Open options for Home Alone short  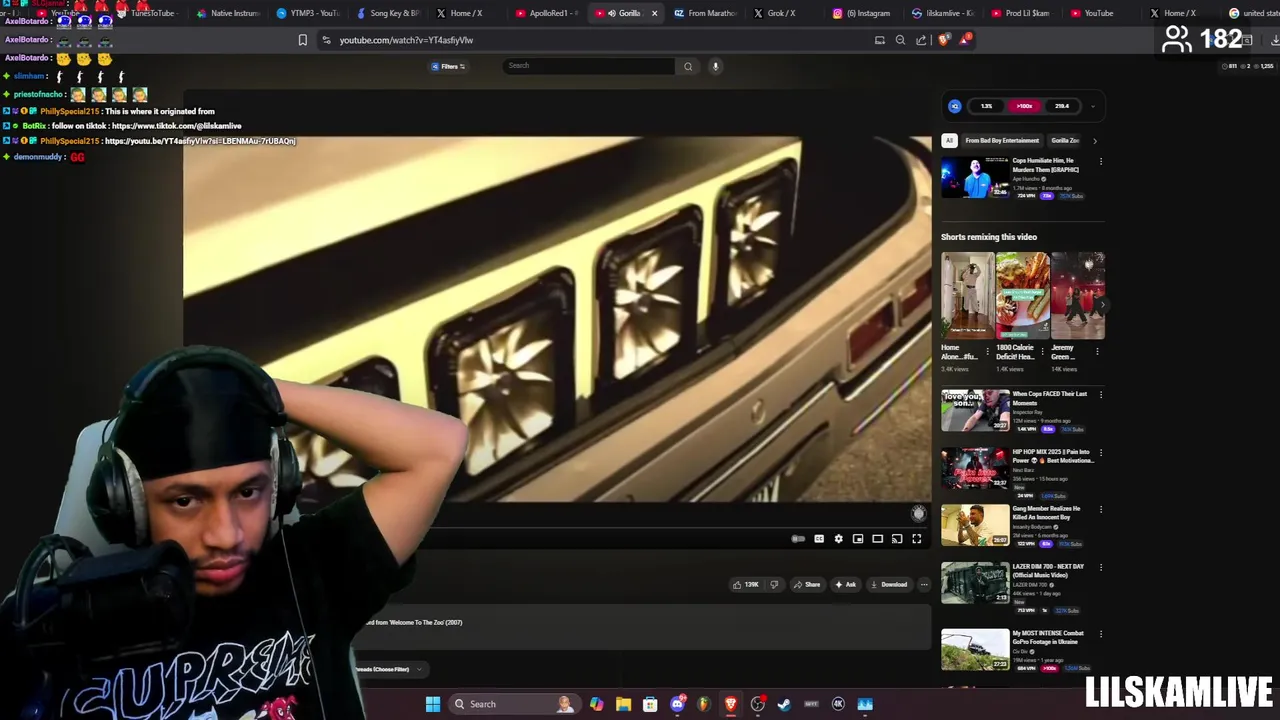point(987,351)
